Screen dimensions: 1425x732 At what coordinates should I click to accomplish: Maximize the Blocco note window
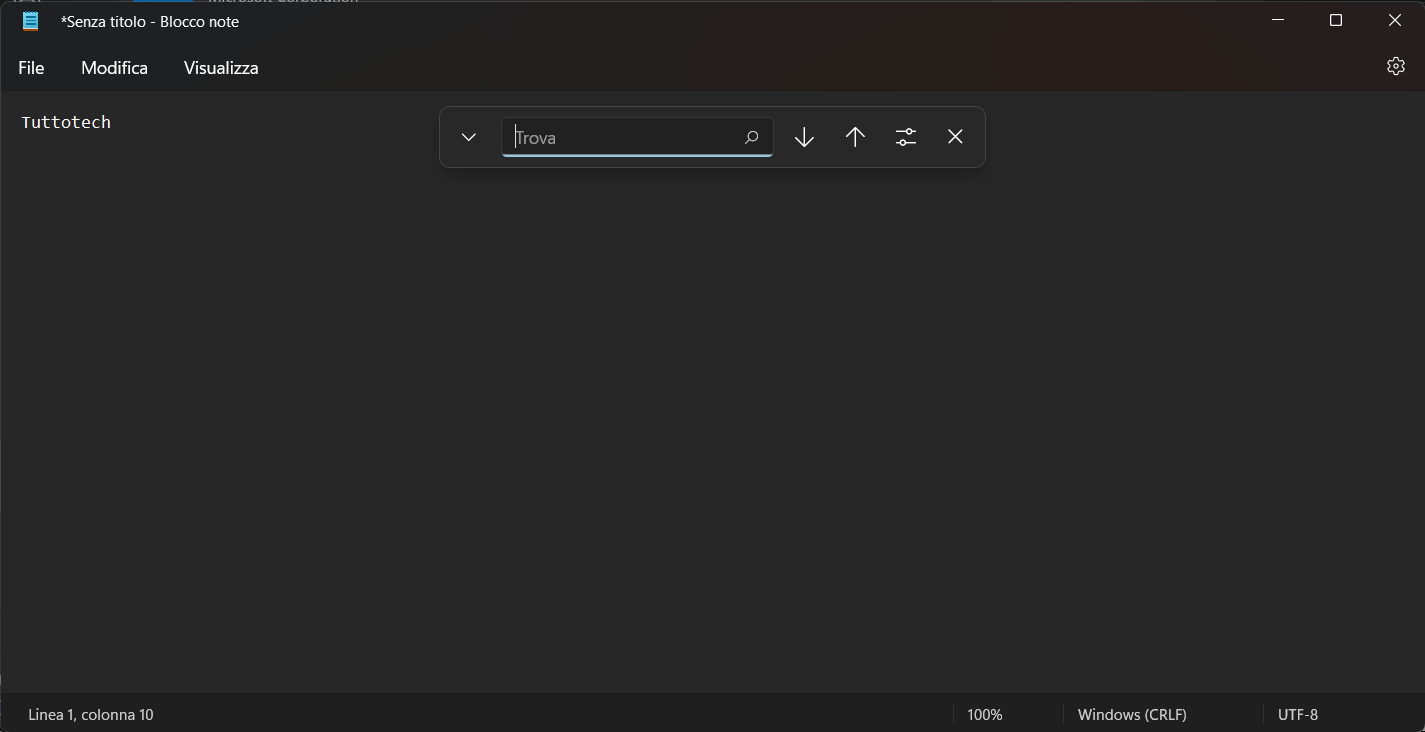coord(1335,21)
